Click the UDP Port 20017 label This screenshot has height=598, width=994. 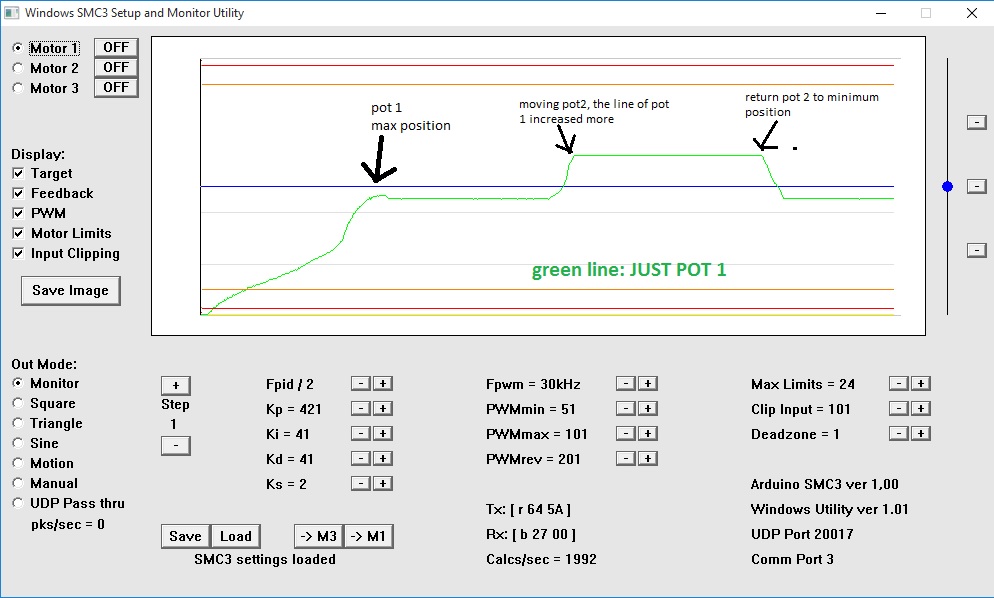[x=802, y=534]
